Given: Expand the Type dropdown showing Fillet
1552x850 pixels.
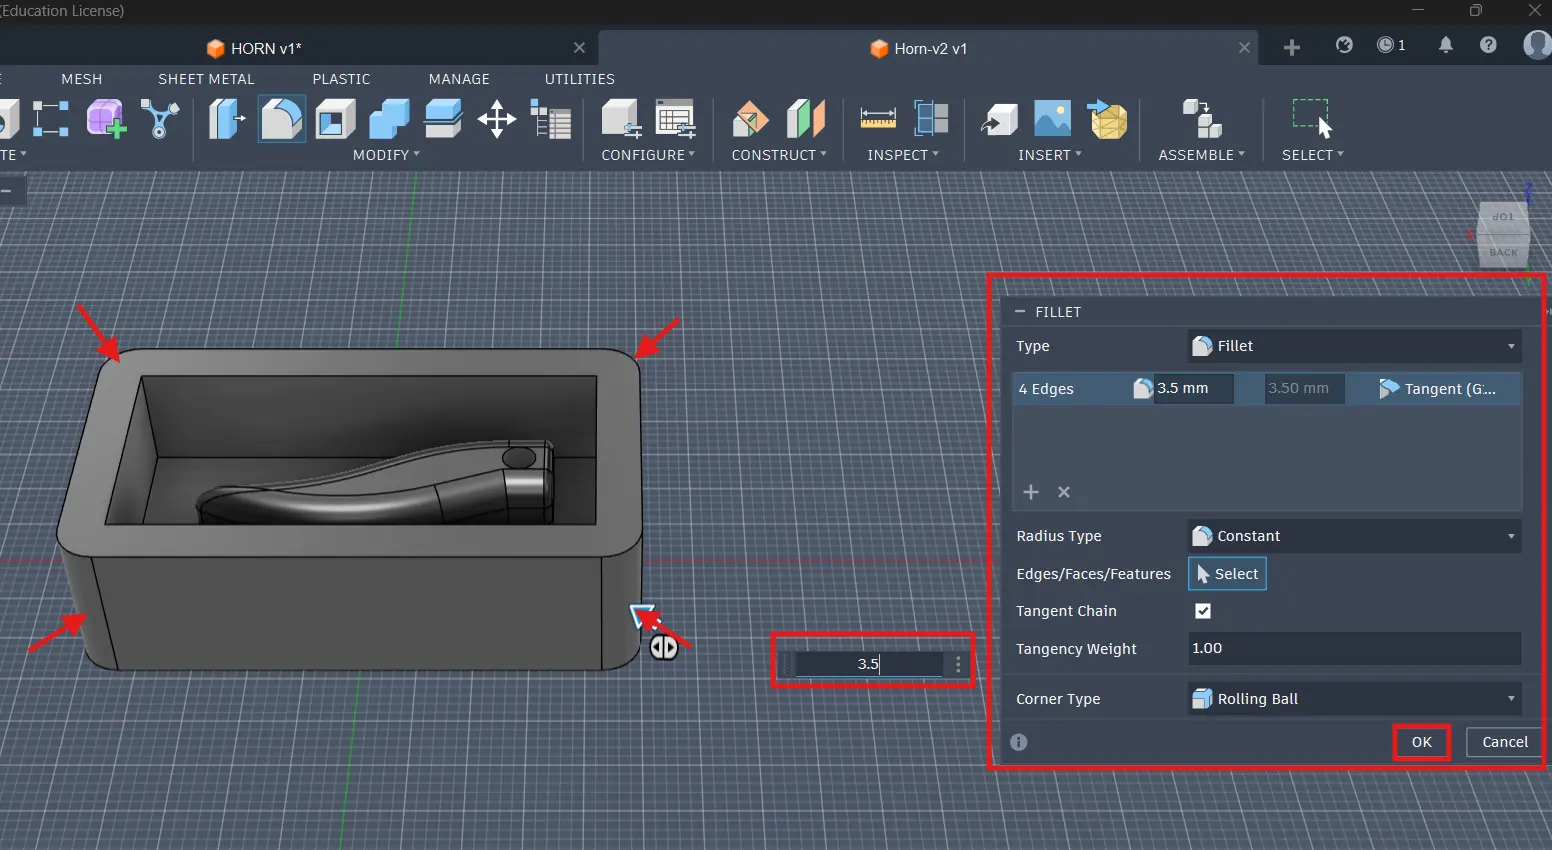Looking at the screenshot, I should pyautogui.click(x=1355, y=346).
